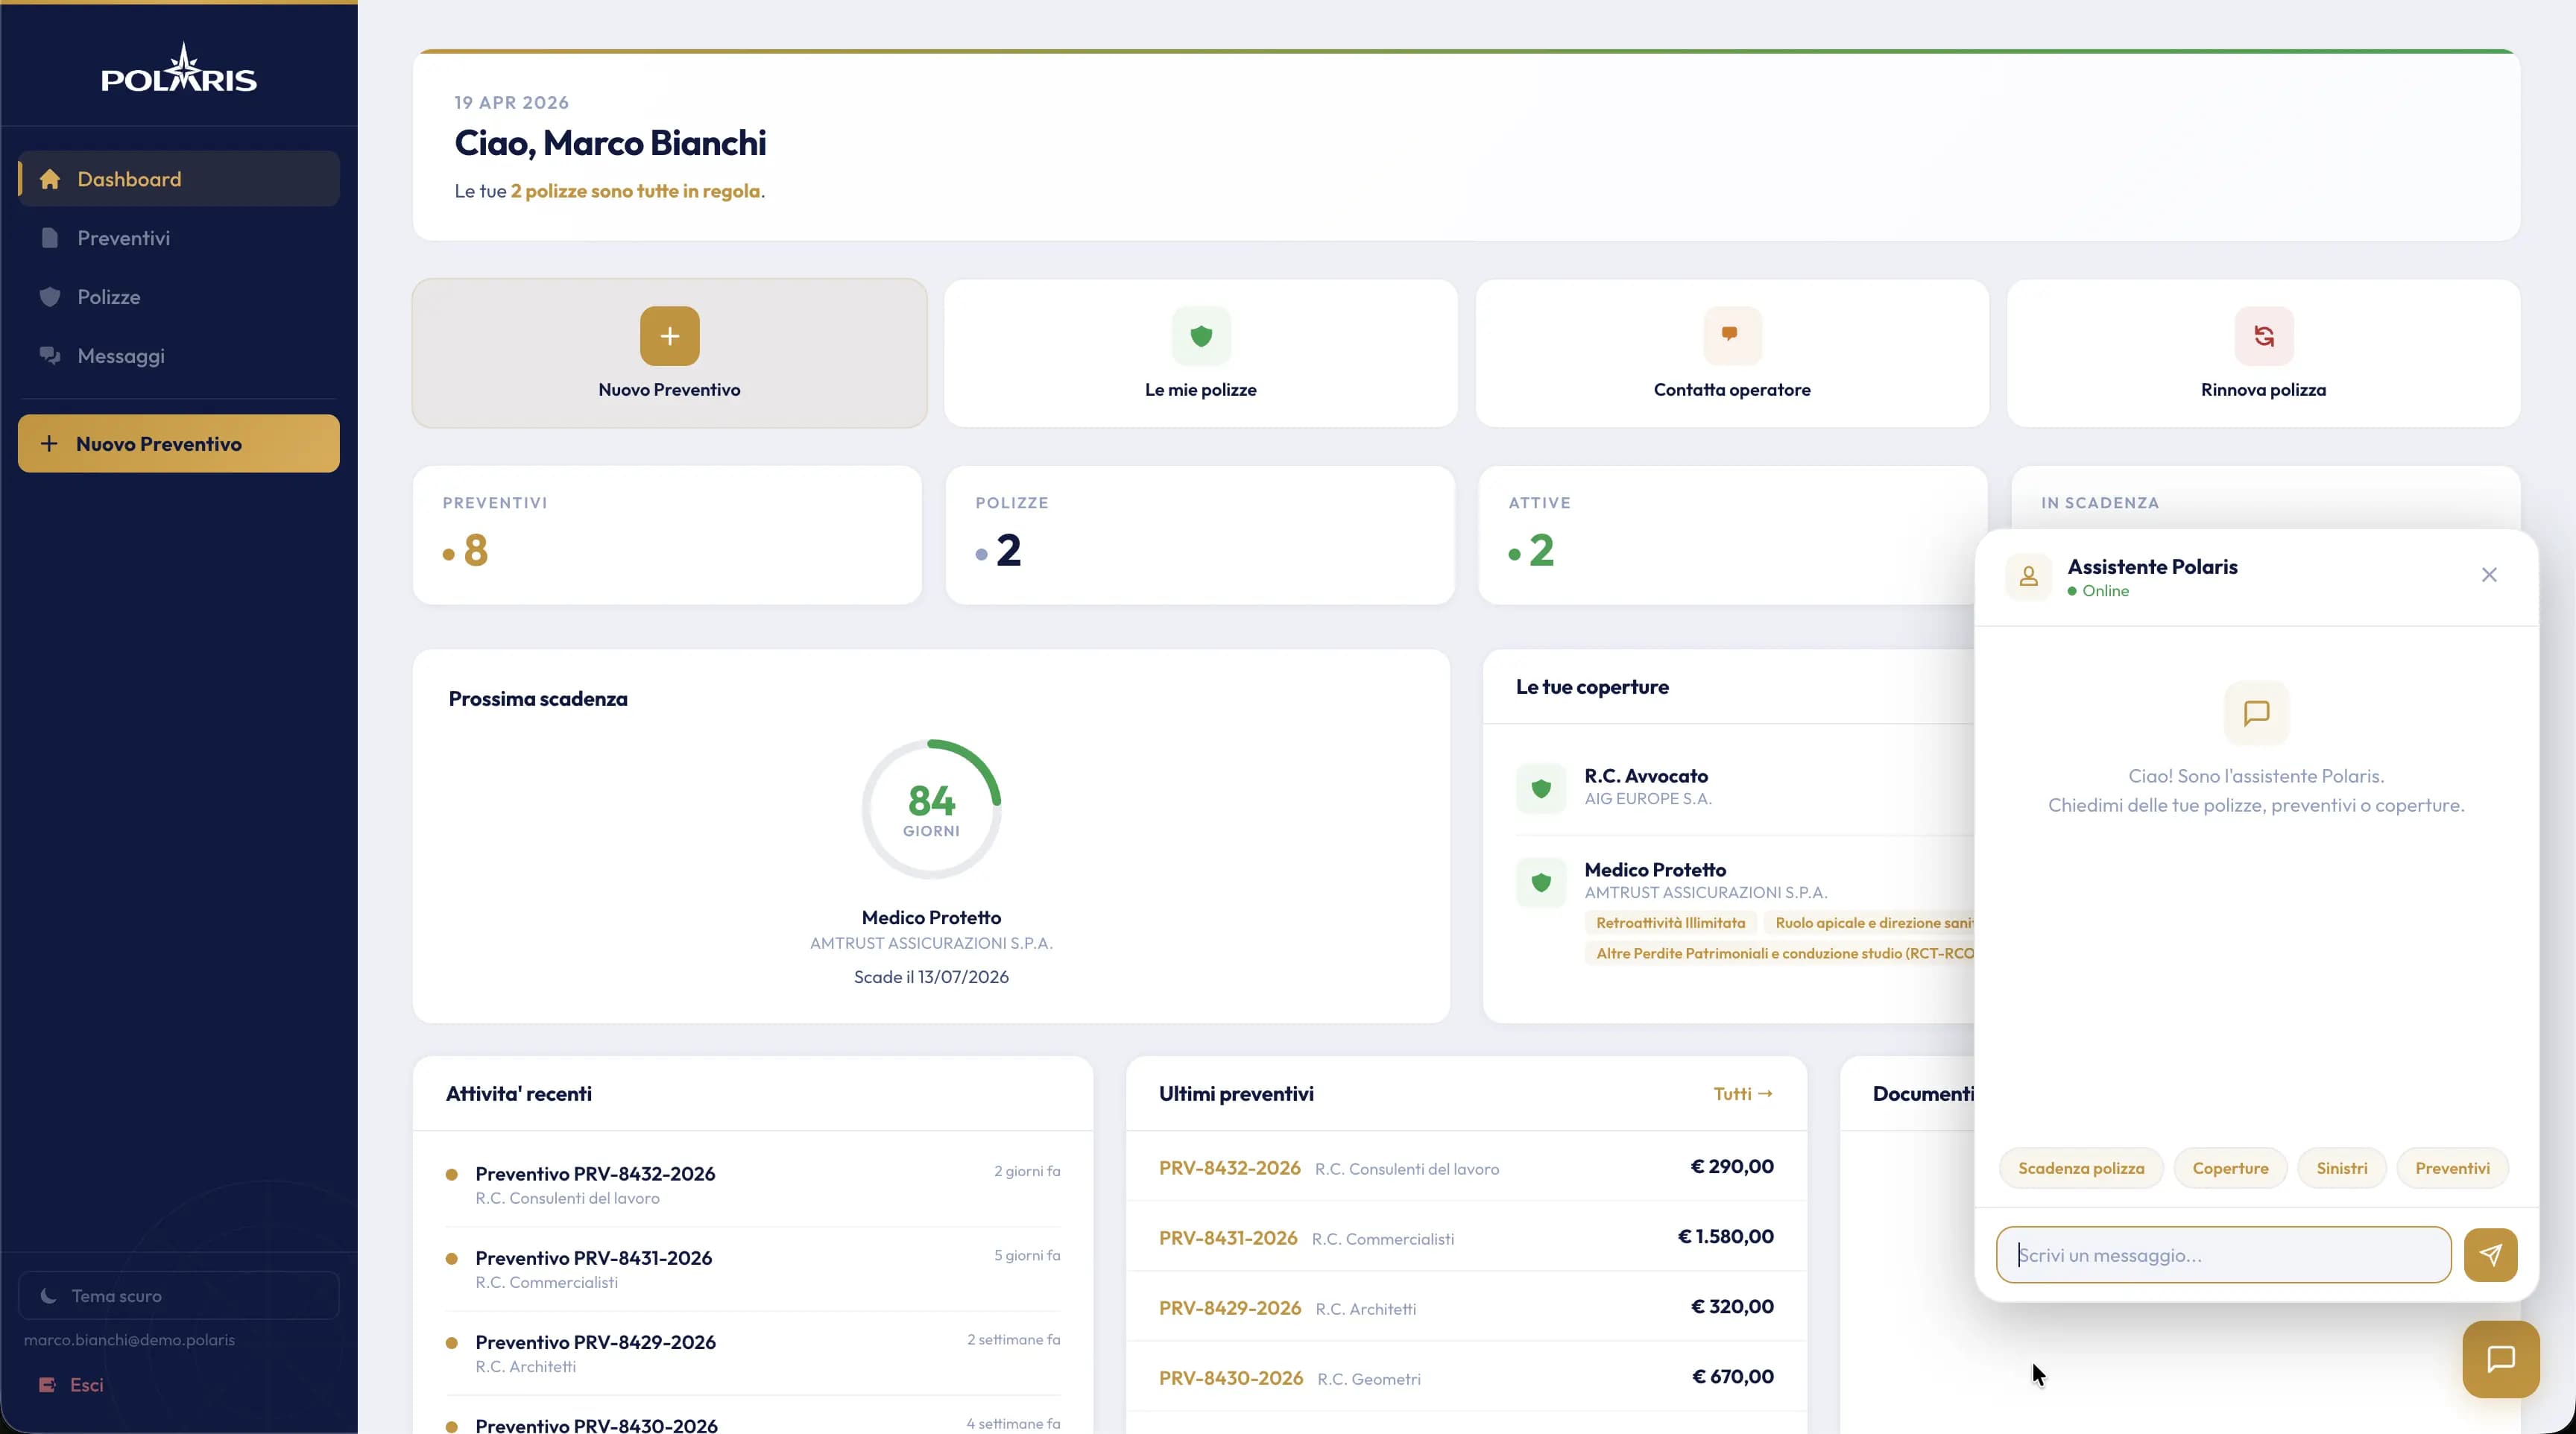Send chat message with the paper plane icon

[x=2491, y=1254]
